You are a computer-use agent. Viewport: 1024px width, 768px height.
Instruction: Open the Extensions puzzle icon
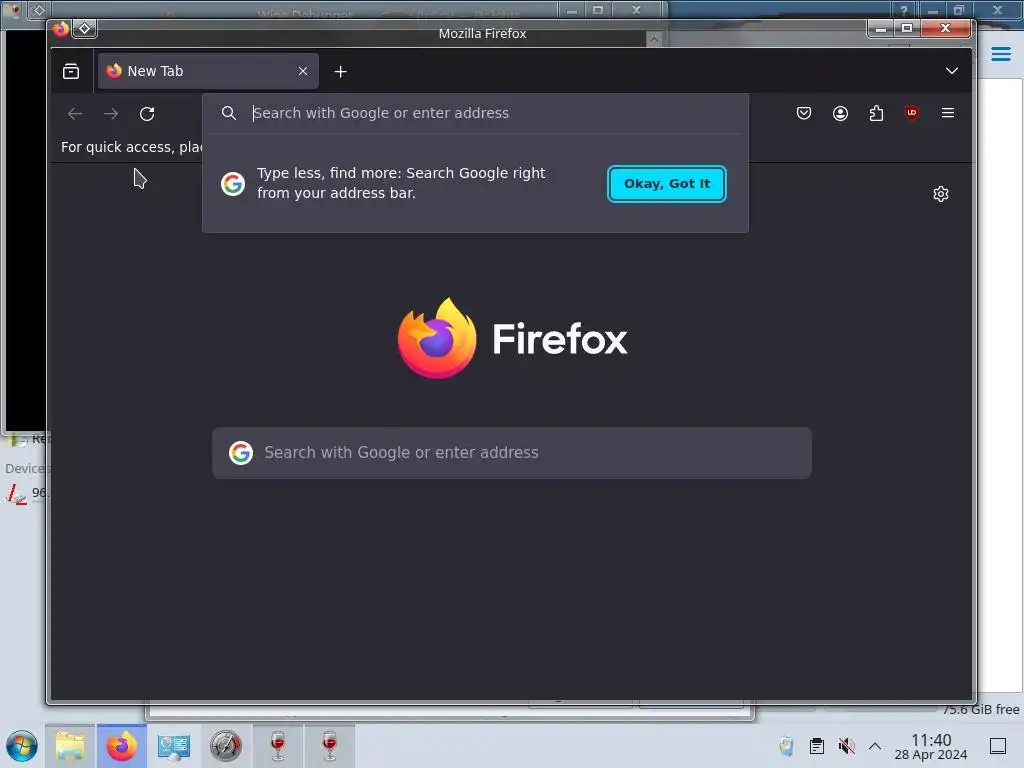coord(876,113)
